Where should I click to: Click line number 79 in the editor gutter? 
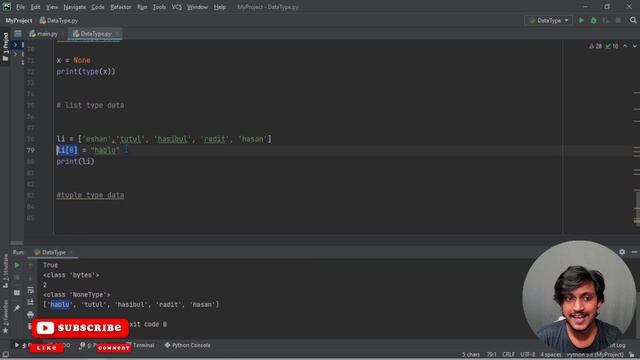point(31,150)
